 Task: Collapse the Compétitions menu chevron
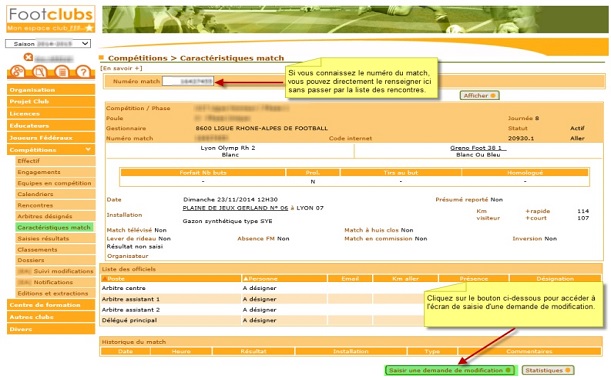point(88,149)
